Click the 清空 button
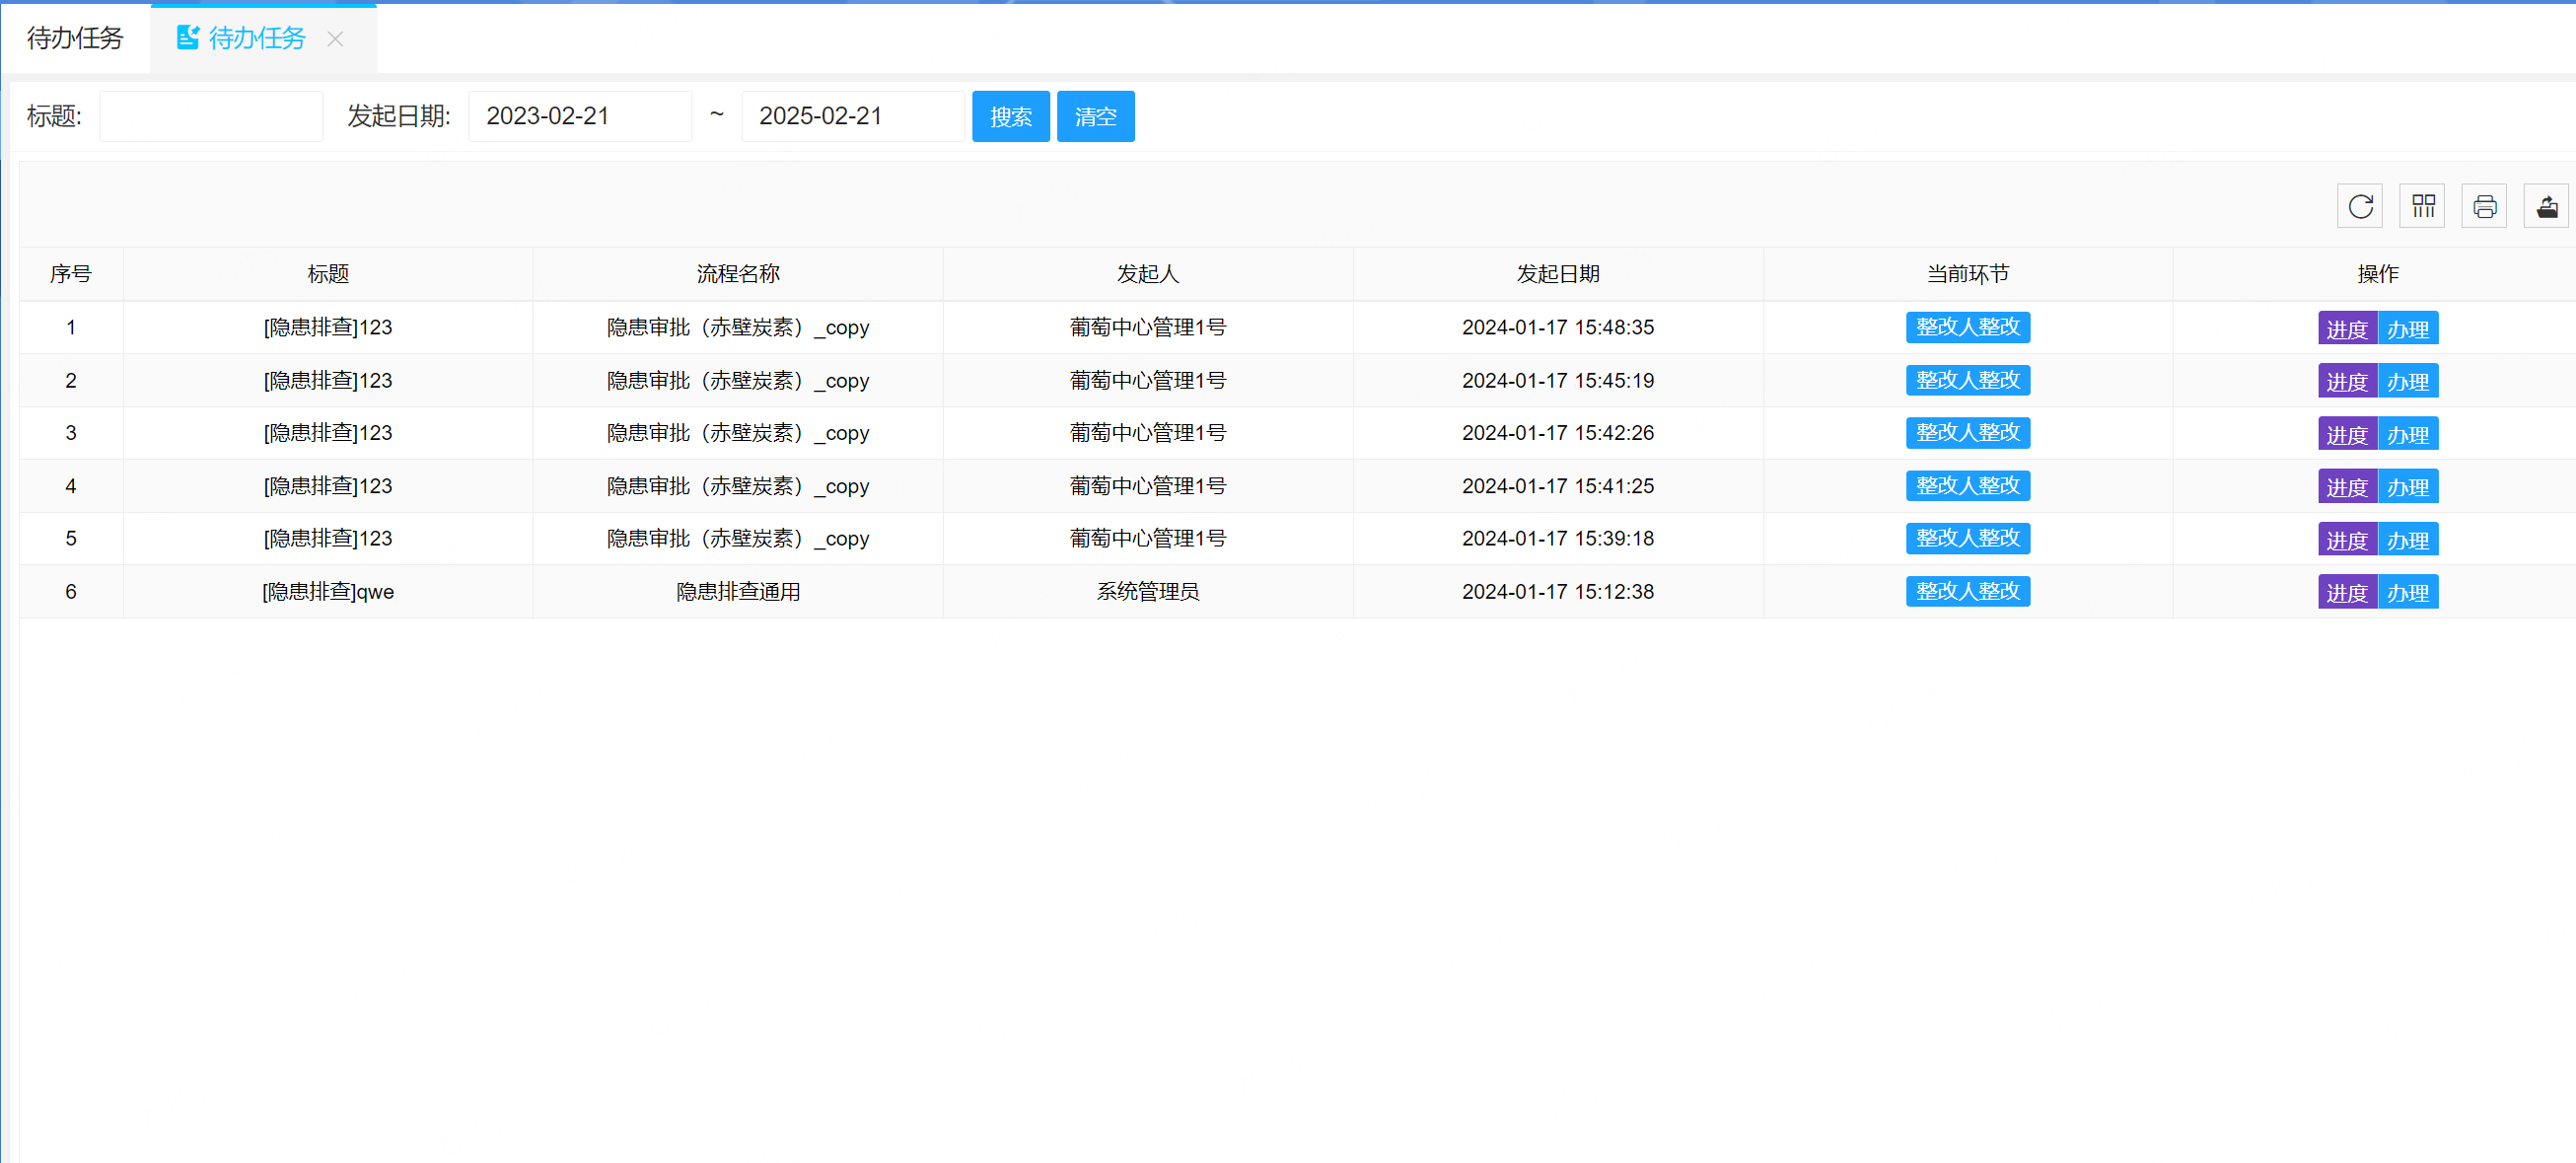The image size is (2576, 1163). click(x=1096, y=116)
